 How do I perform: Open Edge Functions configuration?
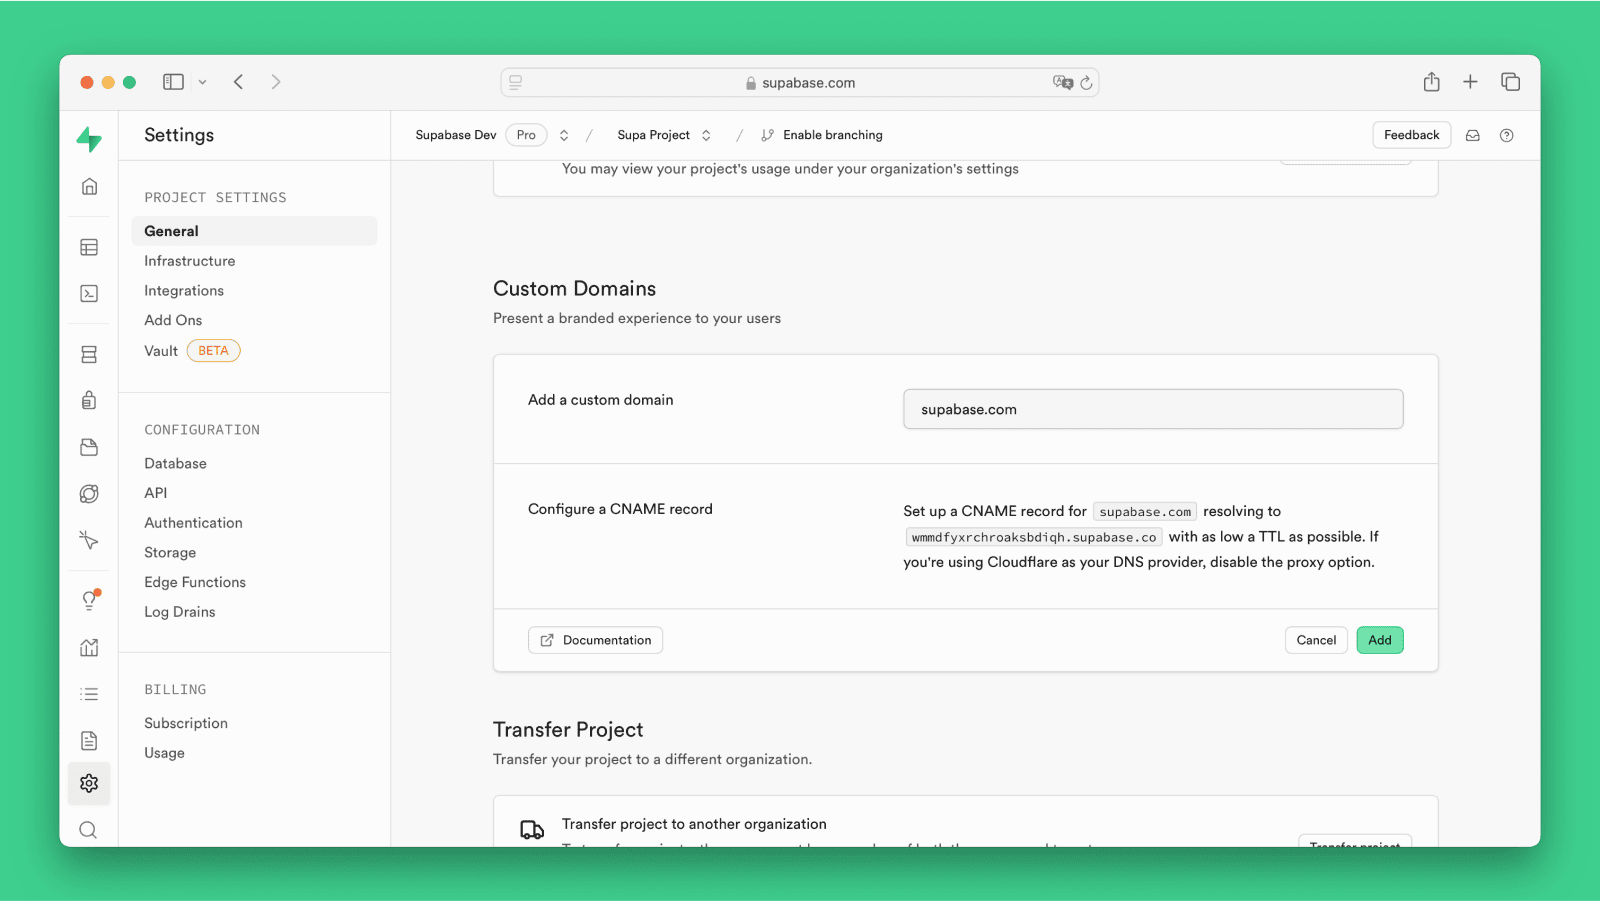pos(195,582)
